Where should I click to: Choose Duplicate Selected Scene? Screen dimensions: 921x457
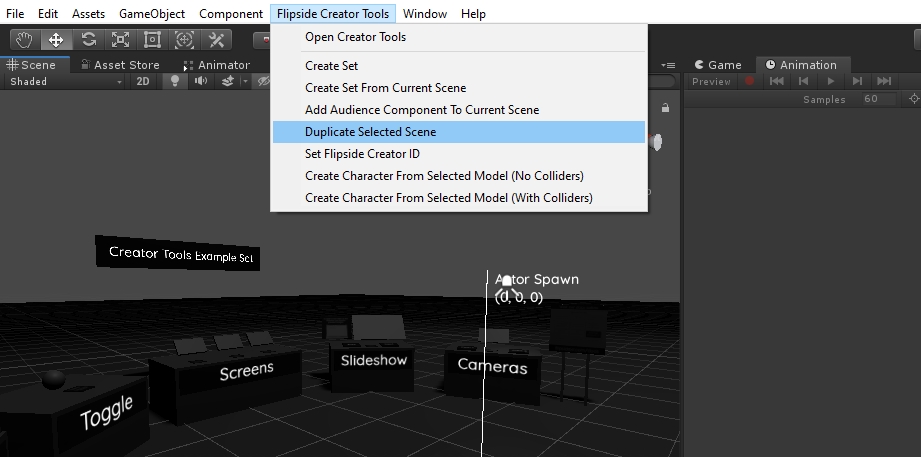pos(459,132)
